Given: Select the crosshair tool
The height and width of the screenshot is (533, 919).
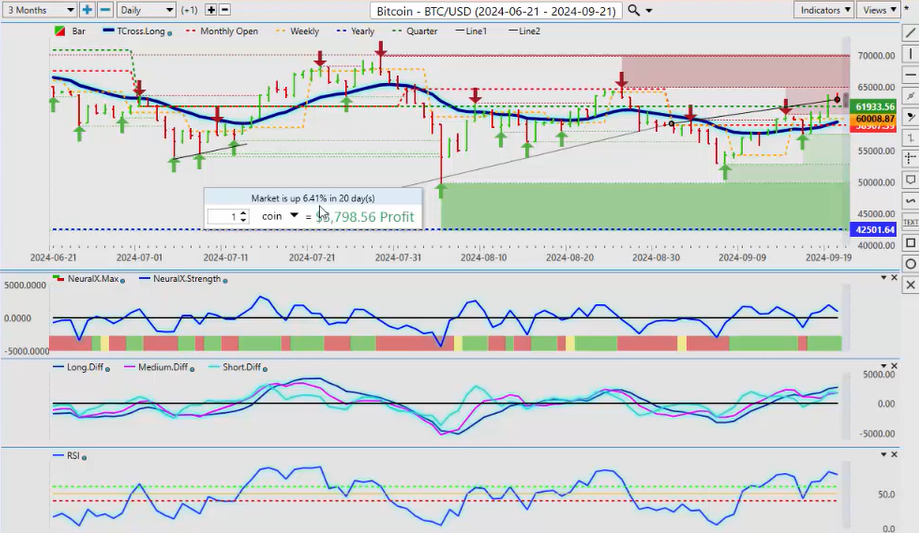Looking at the screenshot, I should (910, 159).
